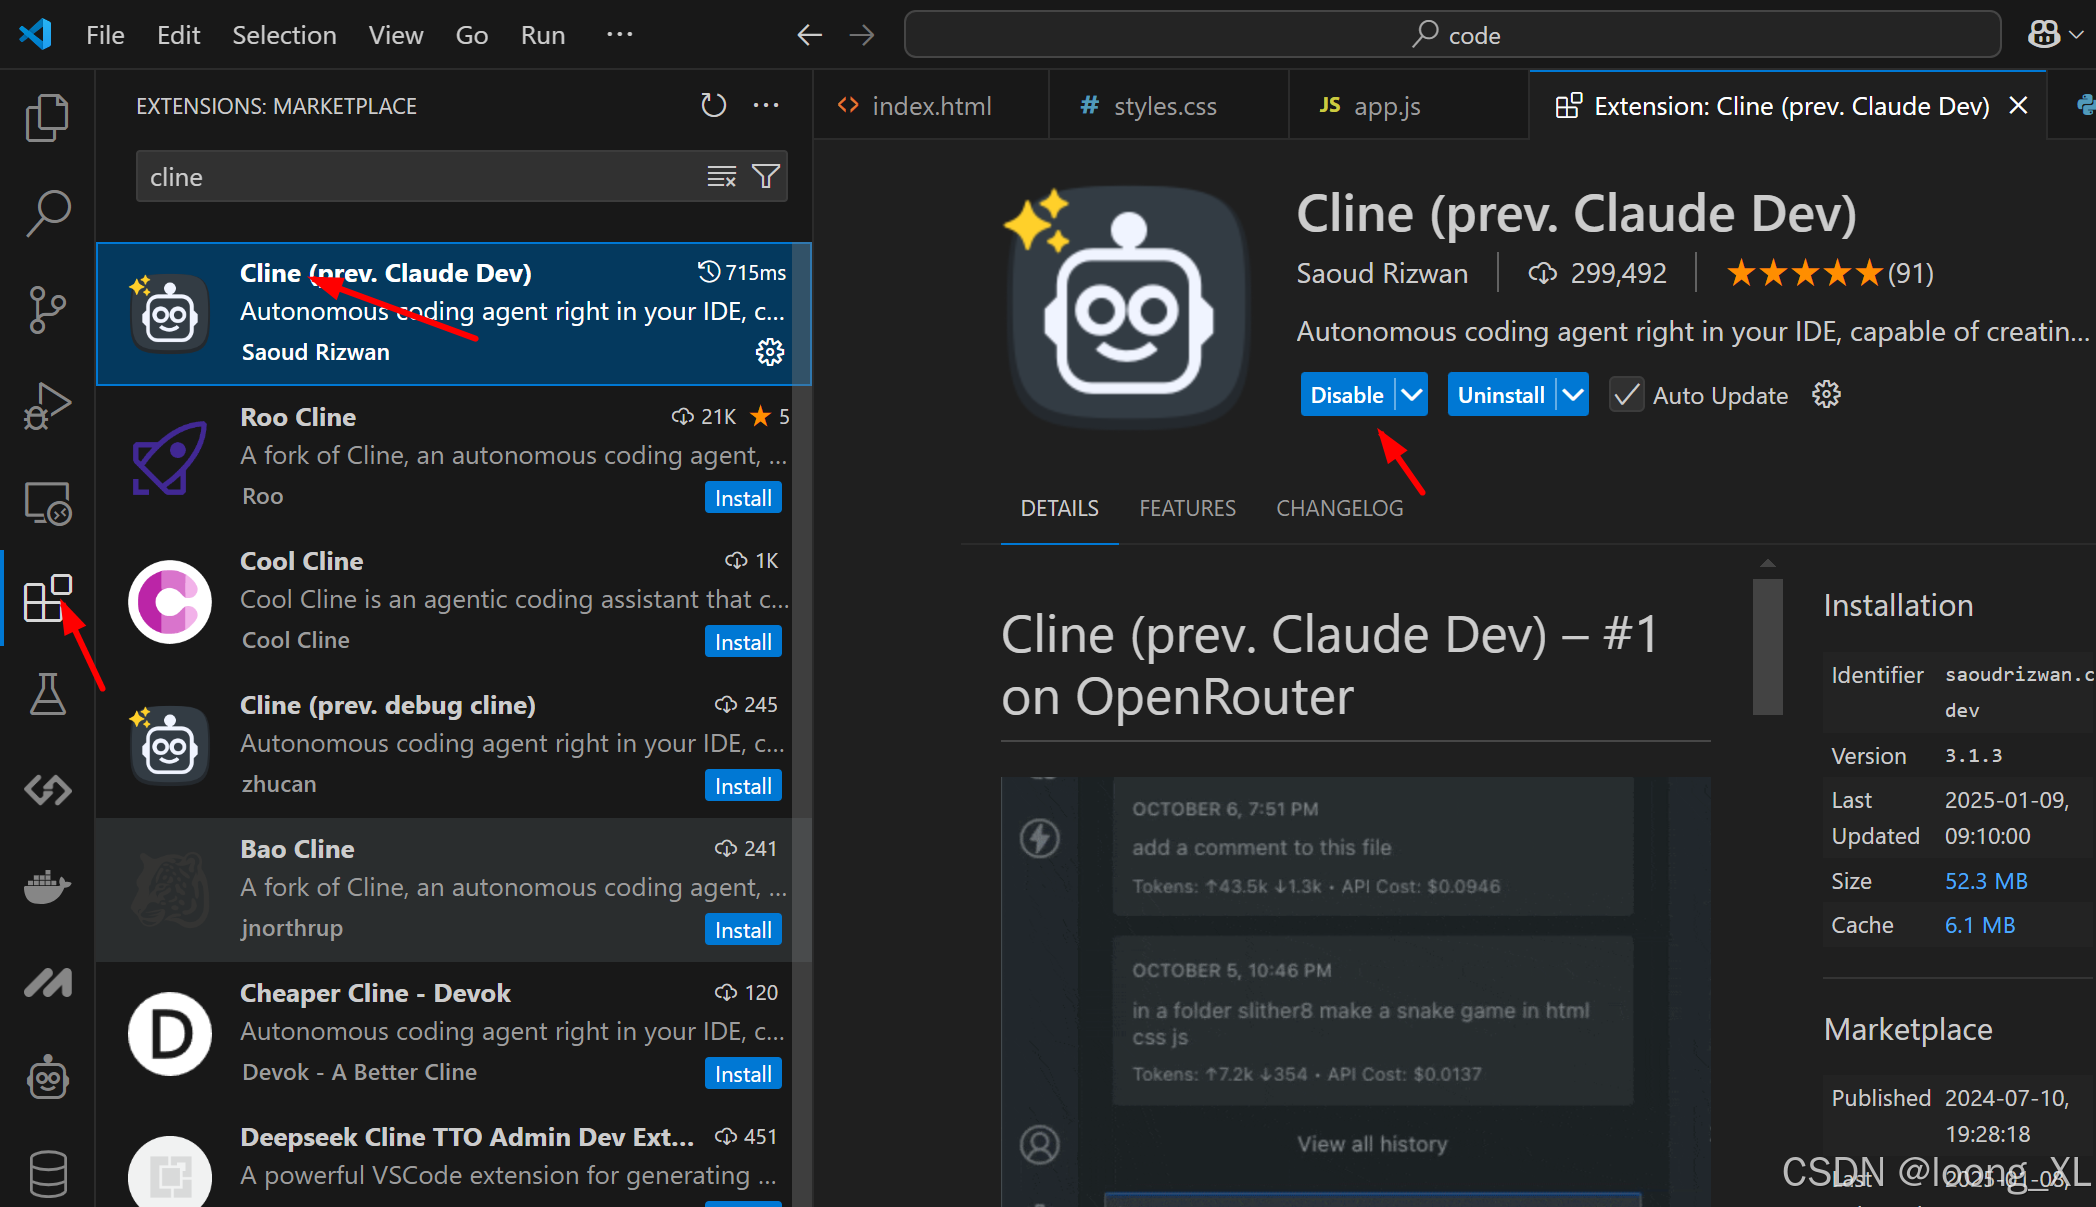Open the Source Control view
Image resolution: width=2096 pixels, height=1207 pixels.
tap(47, 310)
